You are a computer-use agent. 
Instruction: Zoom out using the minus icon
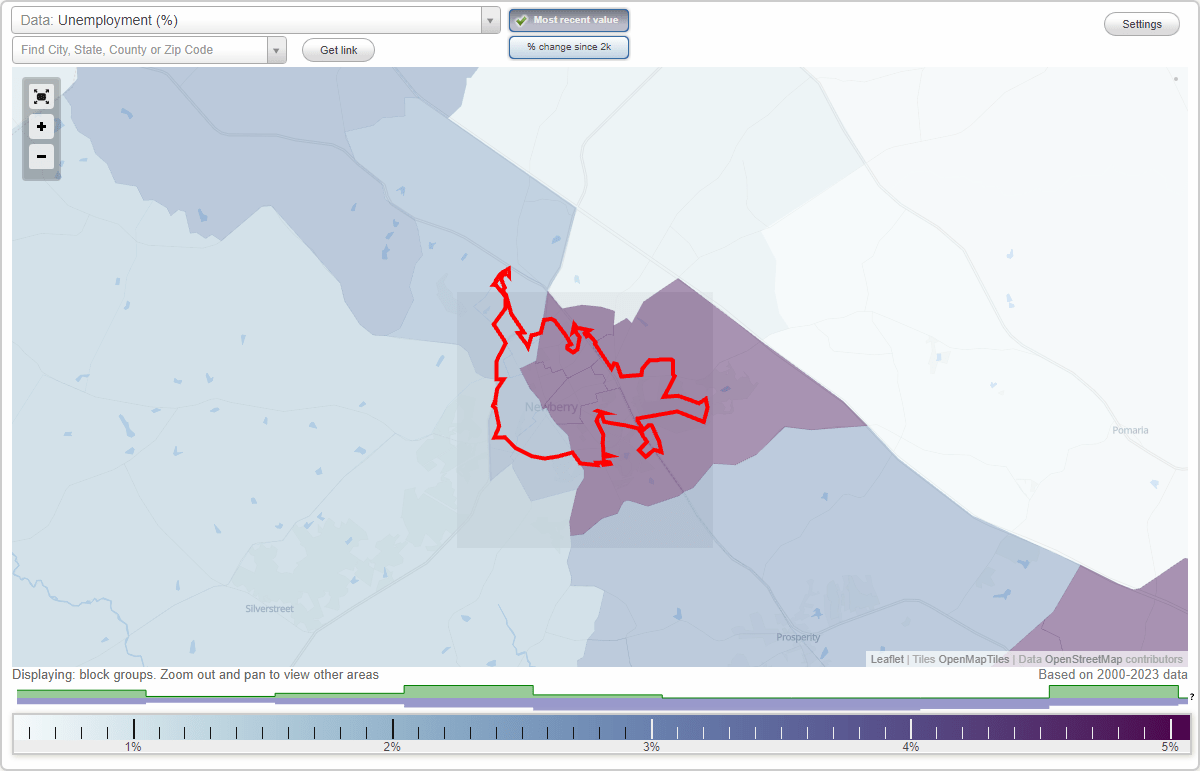pyautogui.click(x=41, y=156)
